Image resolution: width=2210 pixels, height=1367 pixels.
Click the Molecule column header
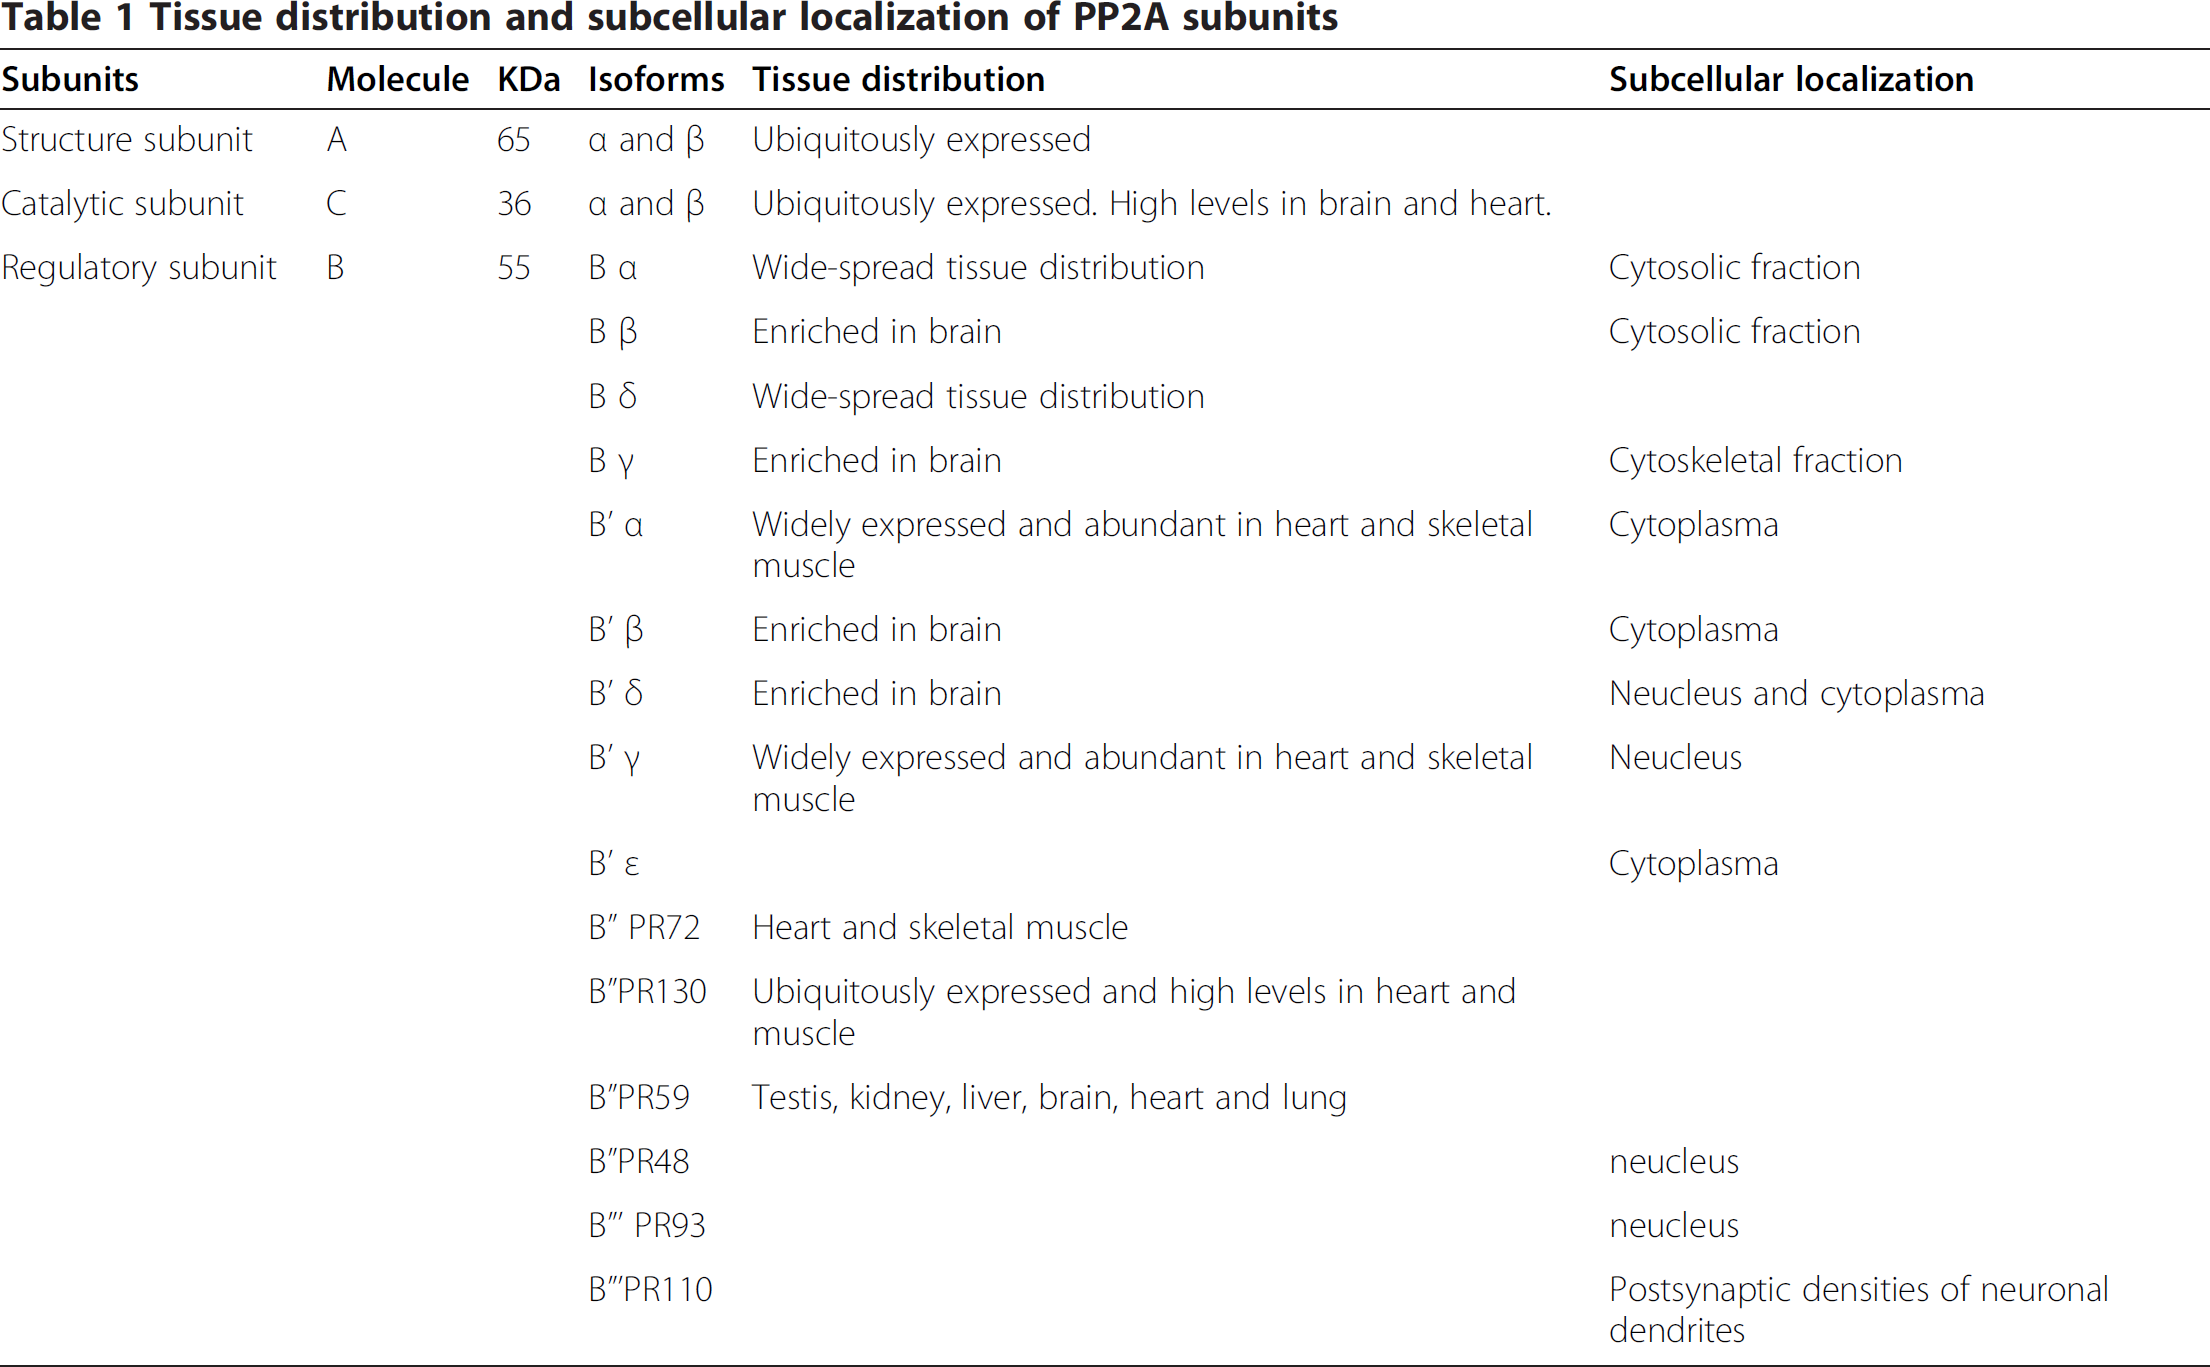pyautogui.click(x=397, y=79)
